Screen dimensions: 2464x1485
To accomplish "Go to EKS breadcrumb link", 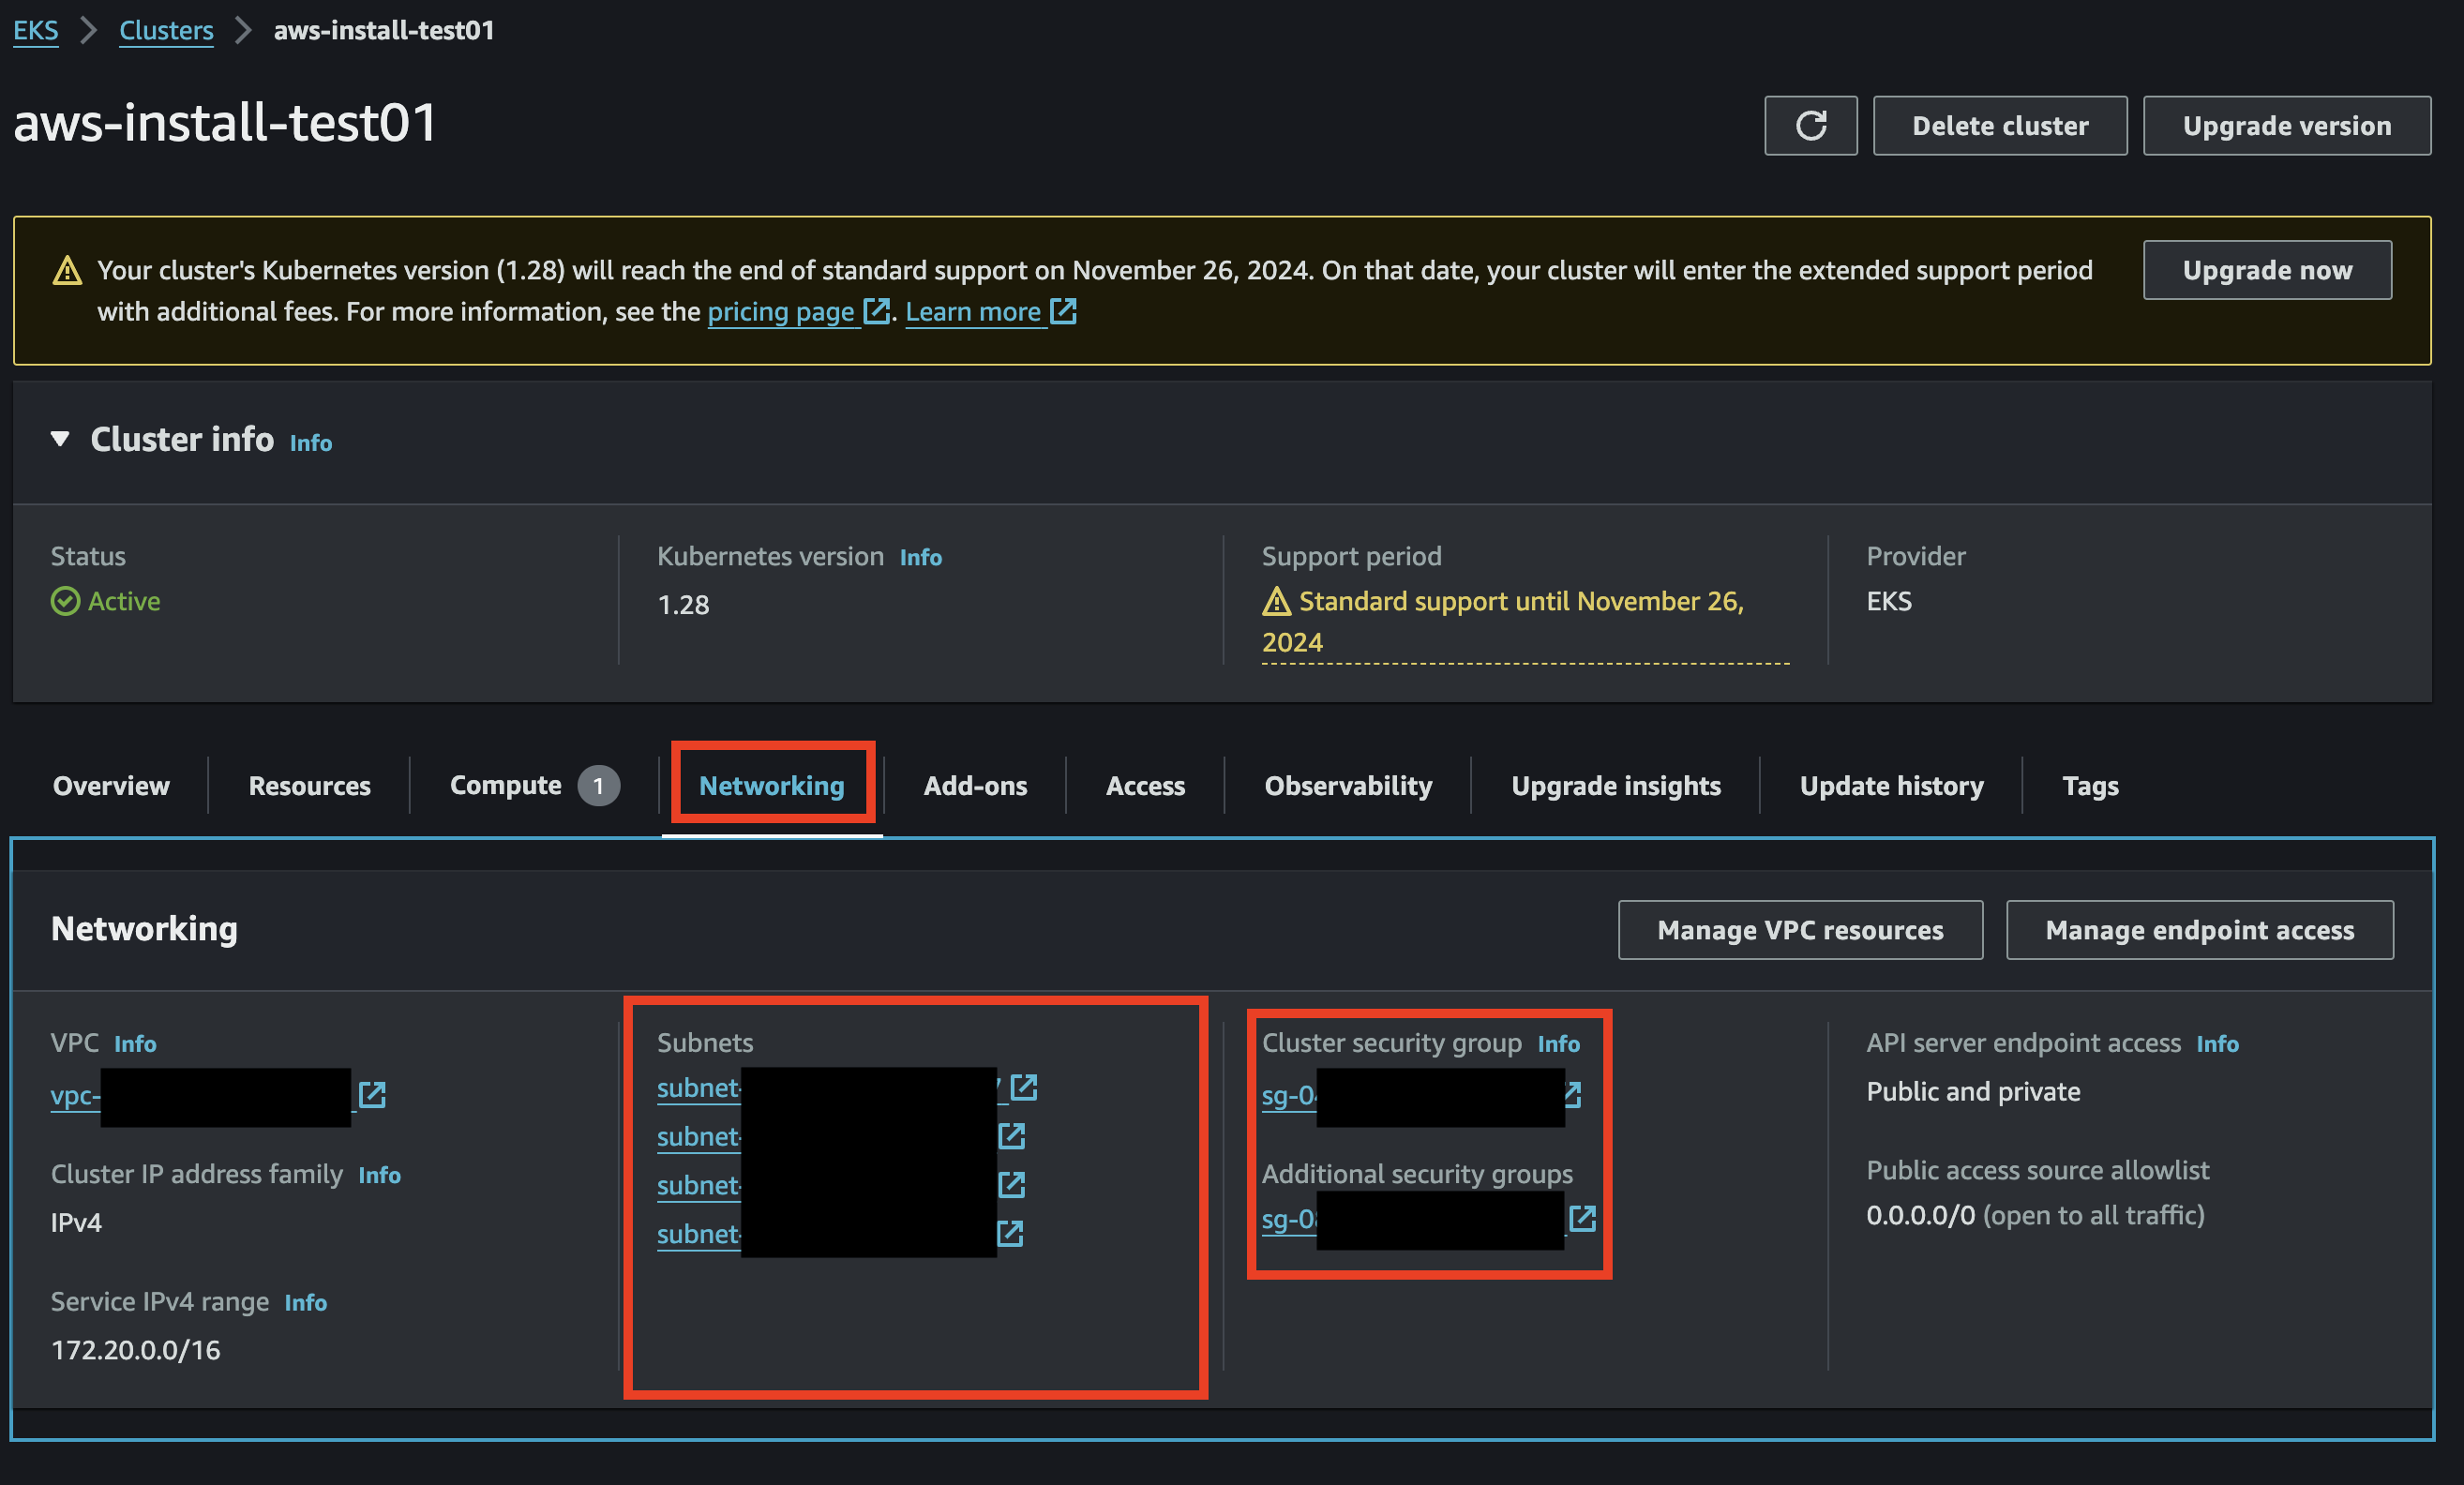I will point(35,30).
